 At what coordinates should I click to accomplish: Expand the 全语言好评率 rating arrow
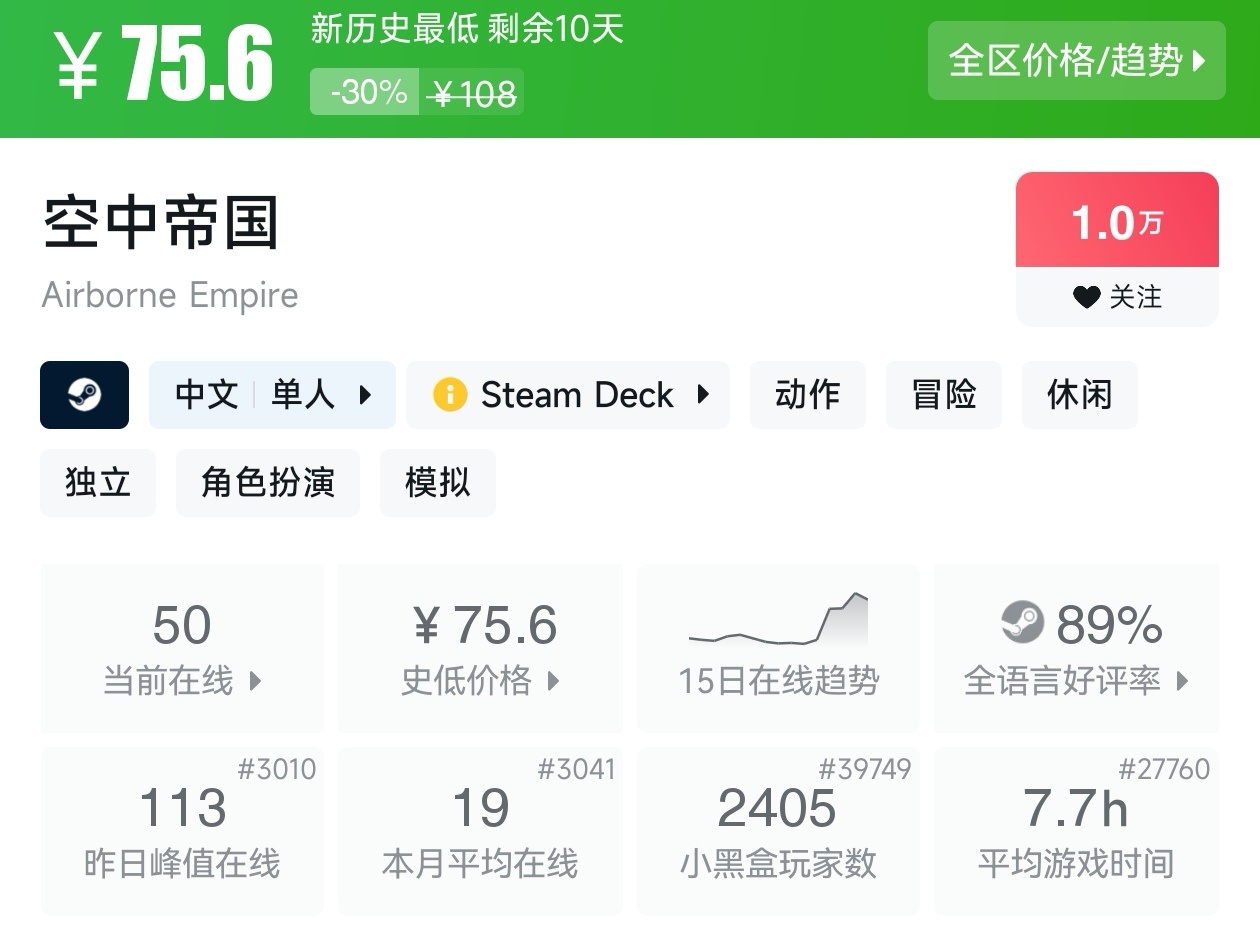[x=1183, y=682]
